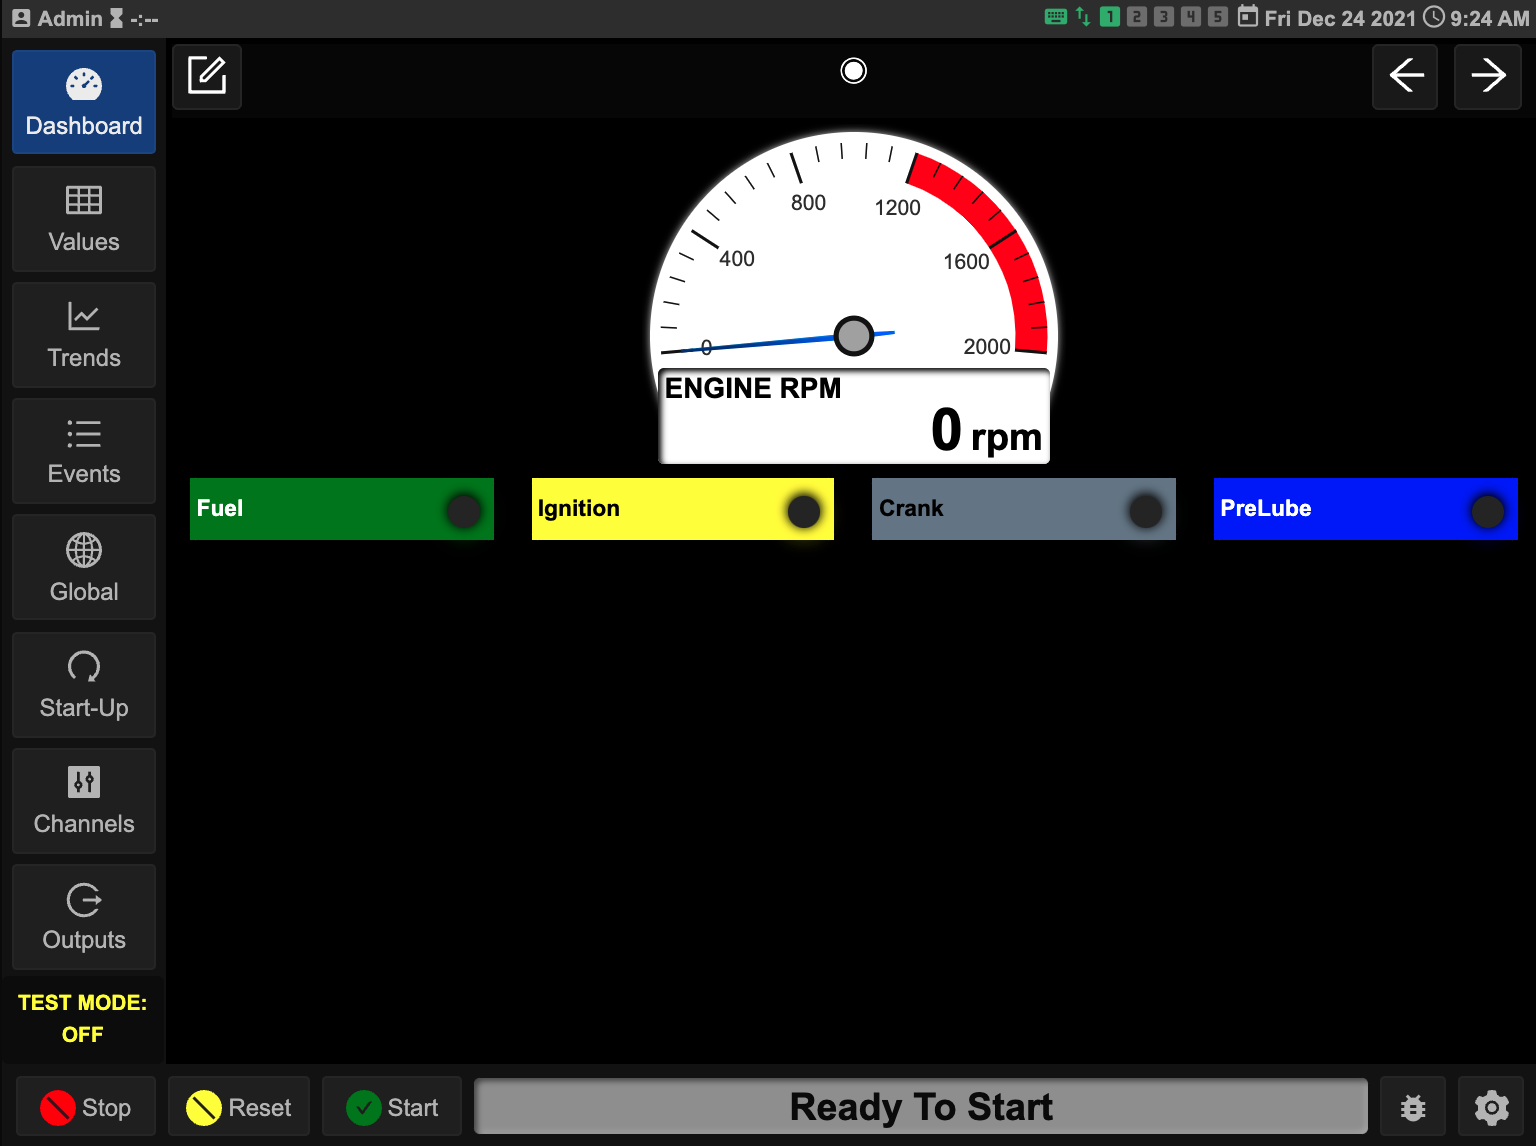Open the debug bug icon
This screenshot has height=1146, width=1536.
(1412, 1107)
